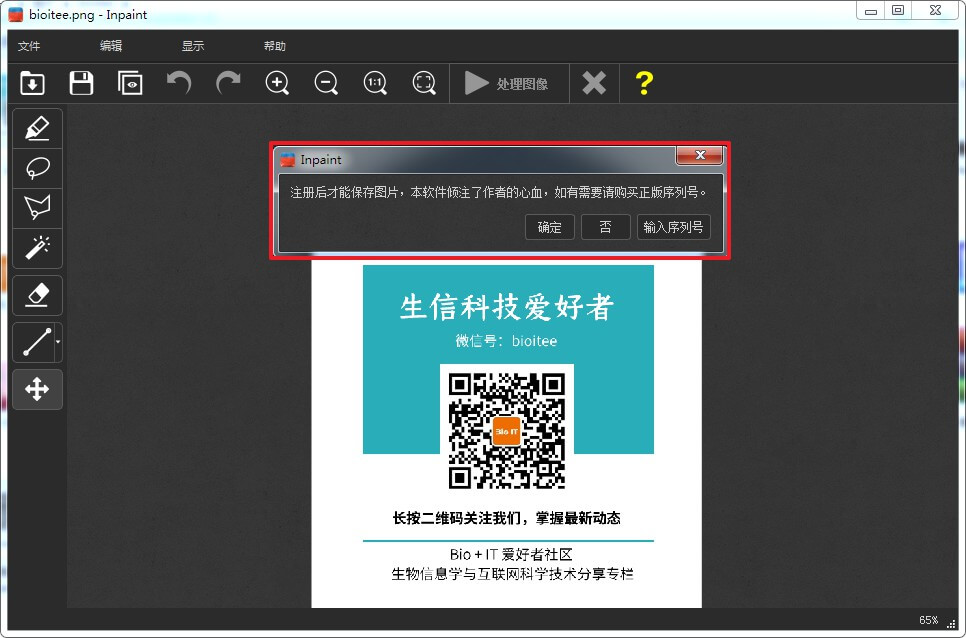Zoom out with the minus magnifier
Viewport: 966px width, 638px height.
coord(326,83)
